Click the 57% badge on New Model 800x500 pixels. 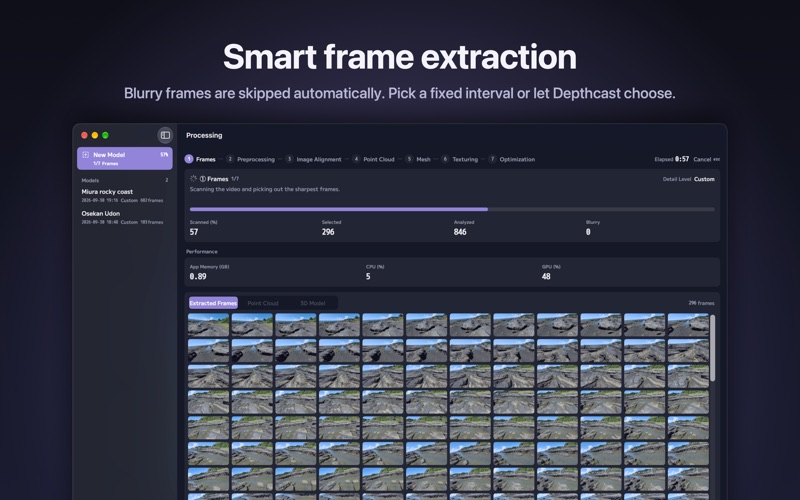tap(164, 155)
